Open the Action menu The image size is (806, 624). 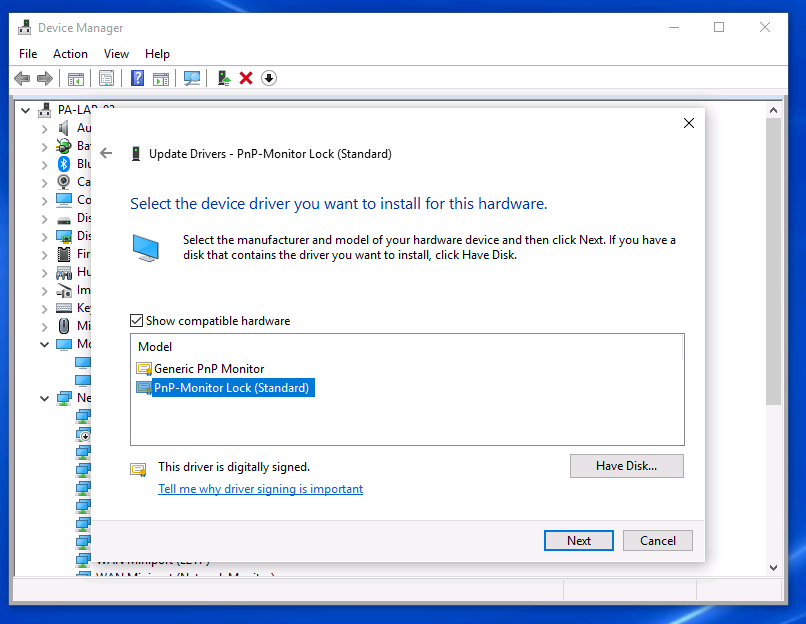coord(70,54)
